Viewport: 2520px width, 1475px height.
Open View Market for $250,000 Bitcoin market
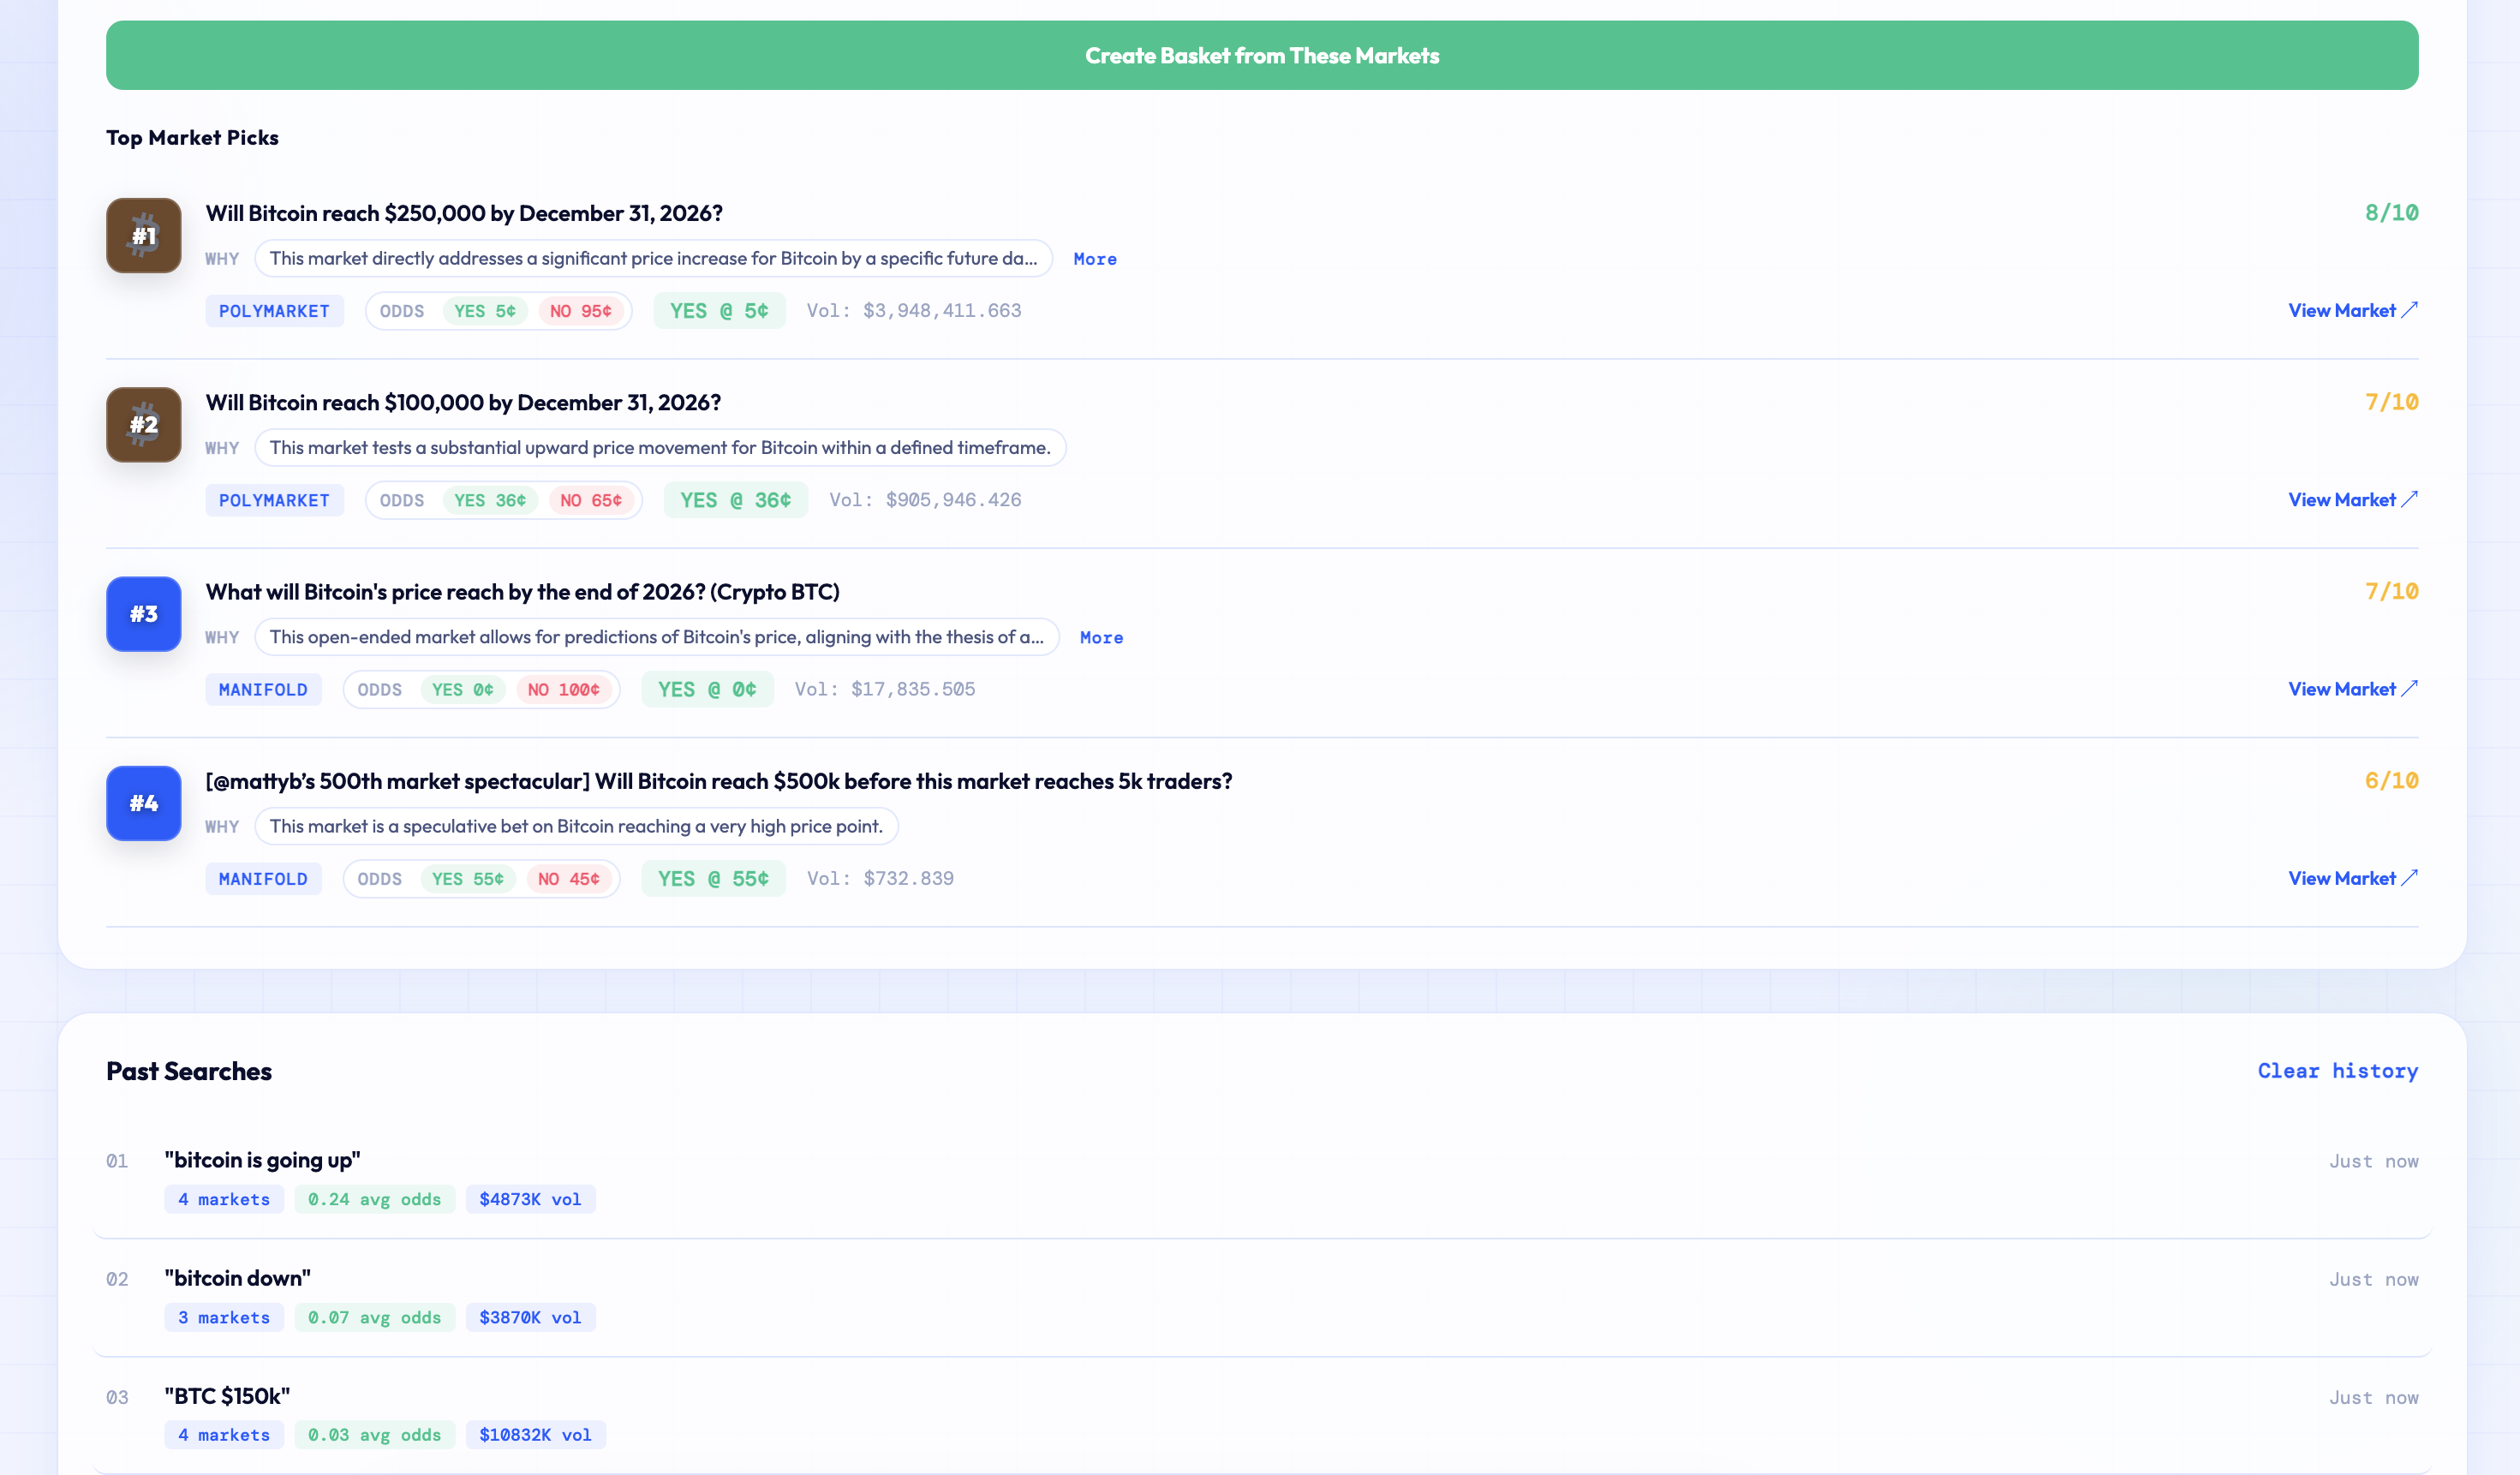pos(2351,310)
